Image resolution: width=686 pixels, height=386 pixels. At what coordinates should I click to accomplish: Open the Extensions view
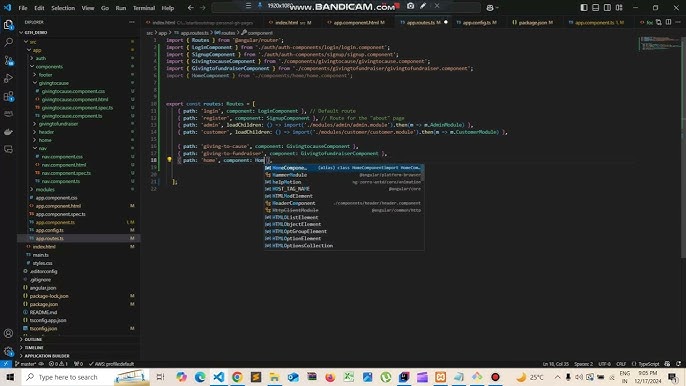click(x=8, y=96)
